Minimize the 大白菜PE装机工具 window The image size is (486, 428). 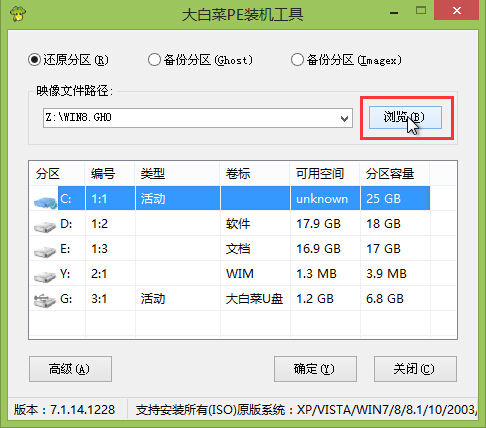click(x=394, y=13)
